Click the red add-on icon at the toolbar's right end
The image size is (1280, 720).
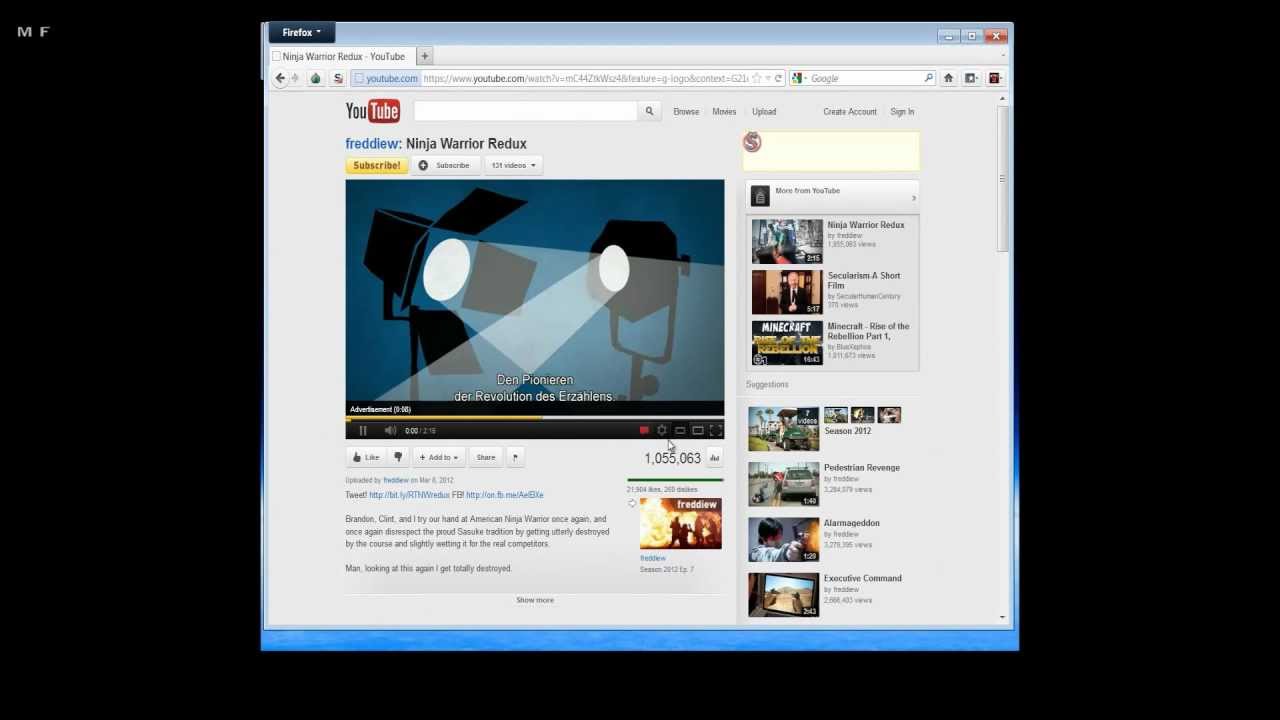(x=995, y=78)
